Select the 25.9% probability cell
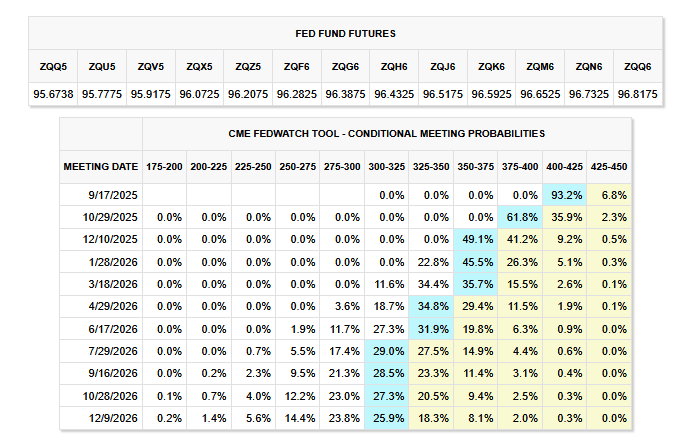Image resolution: width=692 pixels, height=446 pixels. [388, 417]
